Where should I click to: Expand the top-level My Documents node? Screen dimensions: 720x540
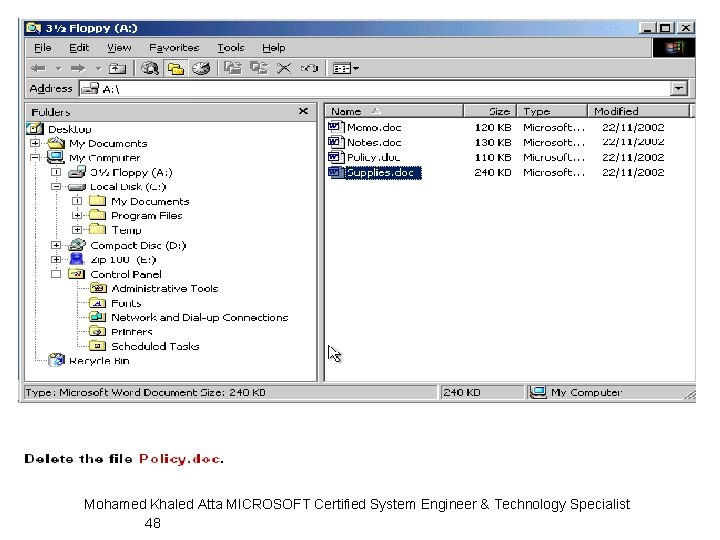coord(35,143)
